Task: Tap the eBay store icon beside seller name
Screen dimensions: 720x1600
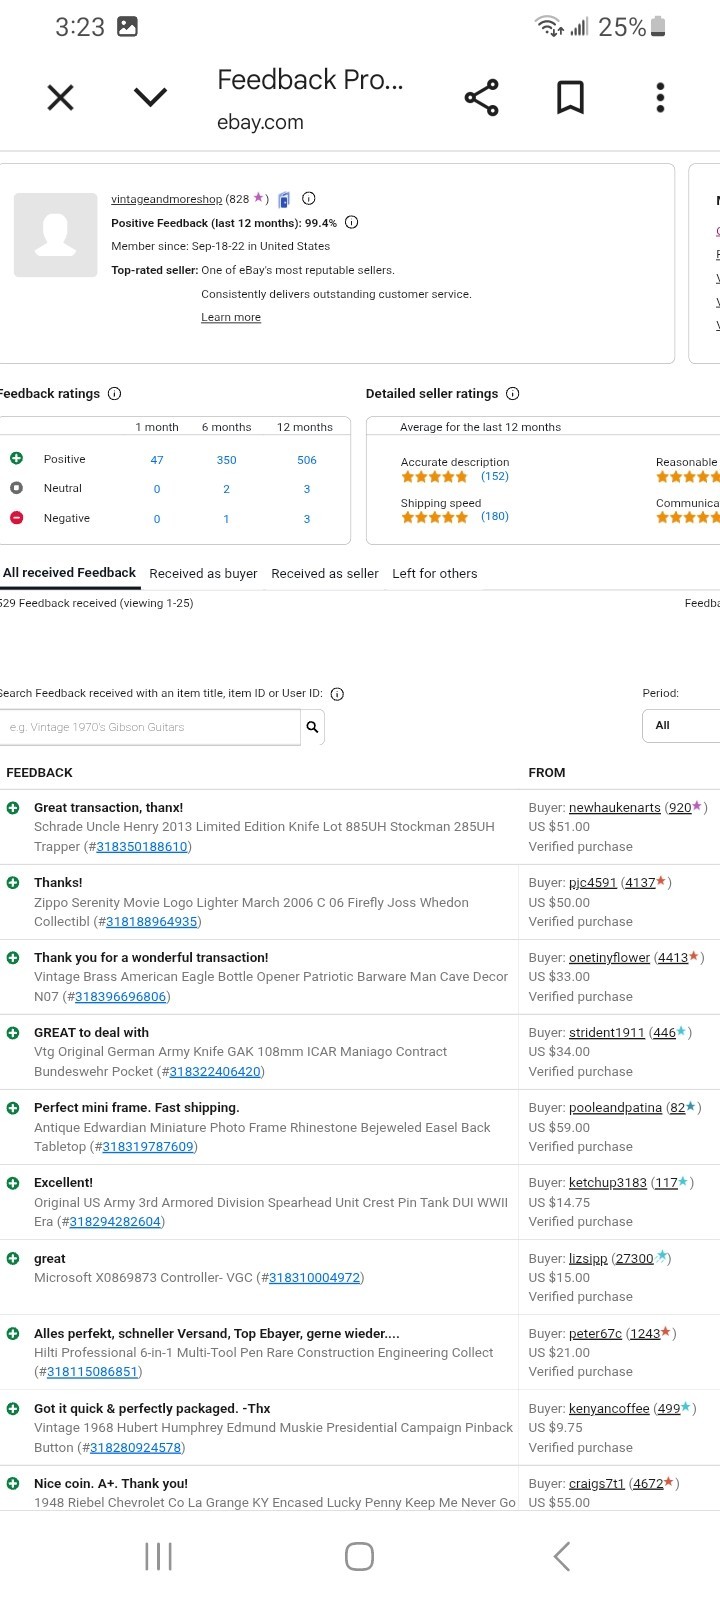Action: pyautogui.click(x=284, y=199)
